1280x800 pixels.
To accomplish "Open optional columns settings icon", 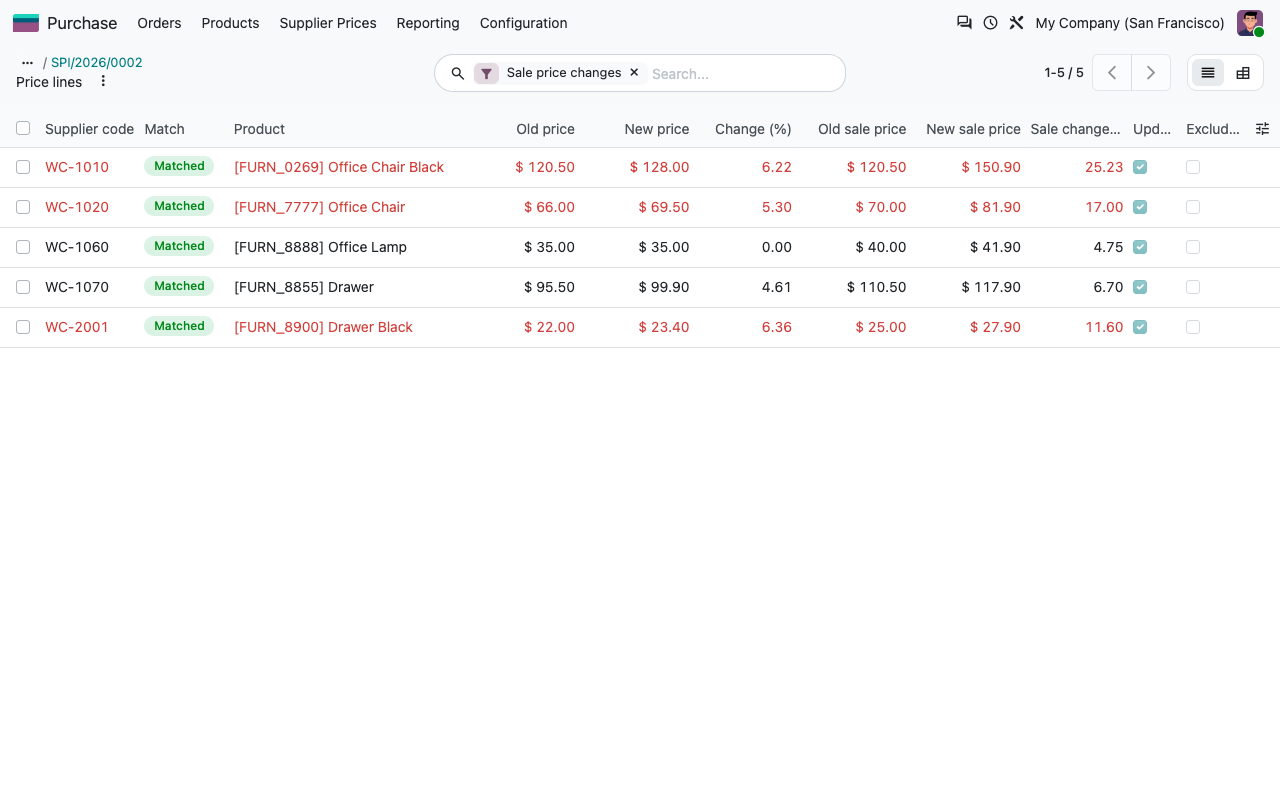I will (1262, 129).
